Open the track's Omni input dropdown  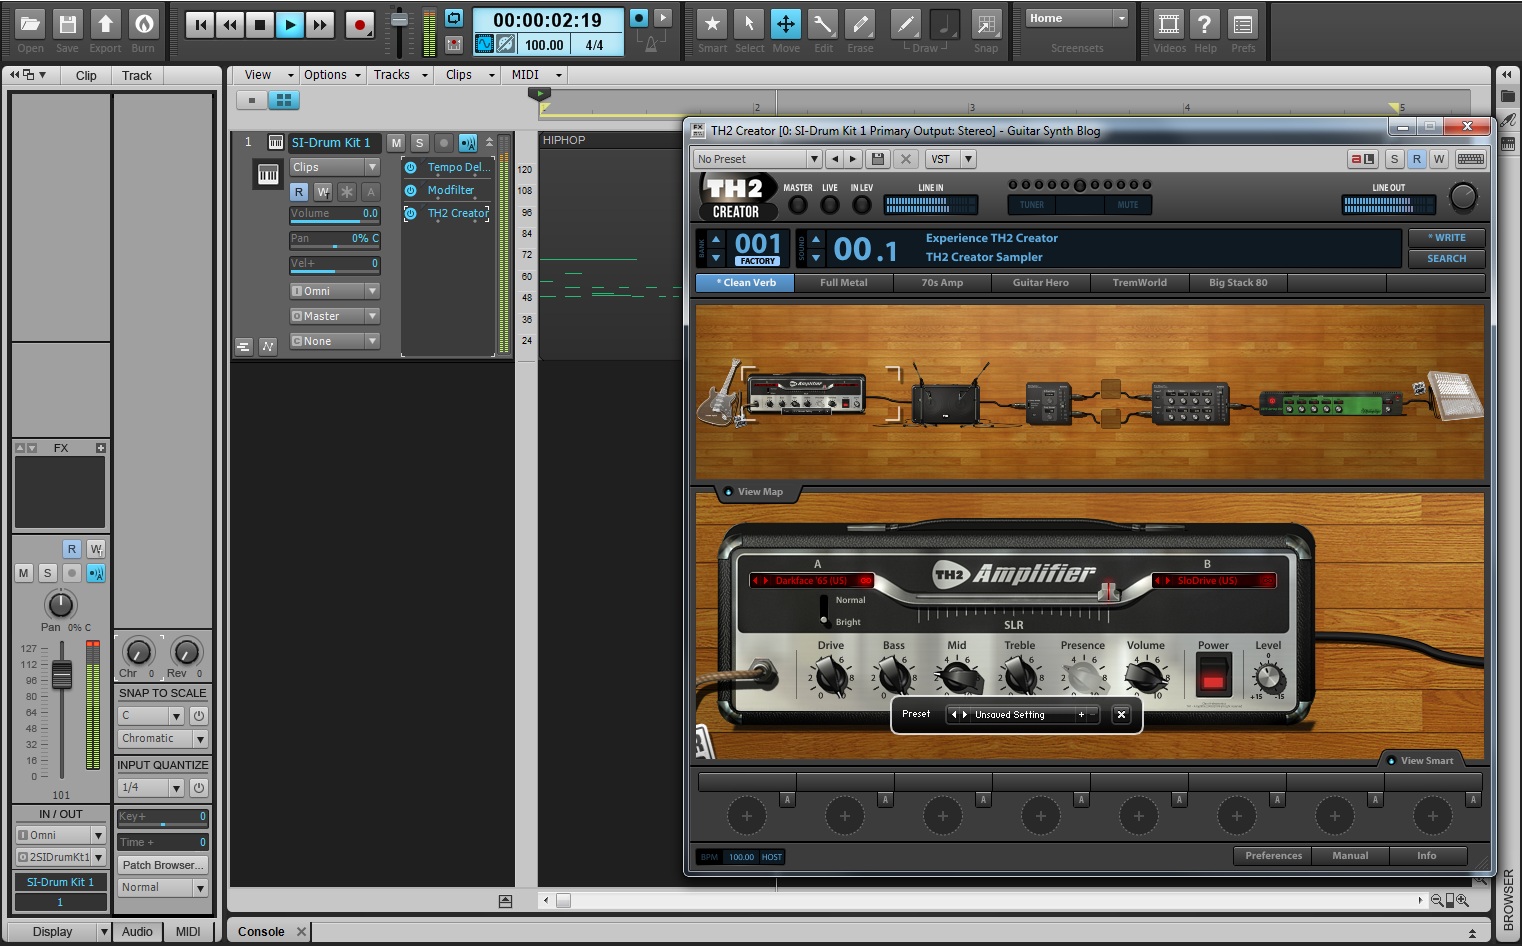point(334,291)
